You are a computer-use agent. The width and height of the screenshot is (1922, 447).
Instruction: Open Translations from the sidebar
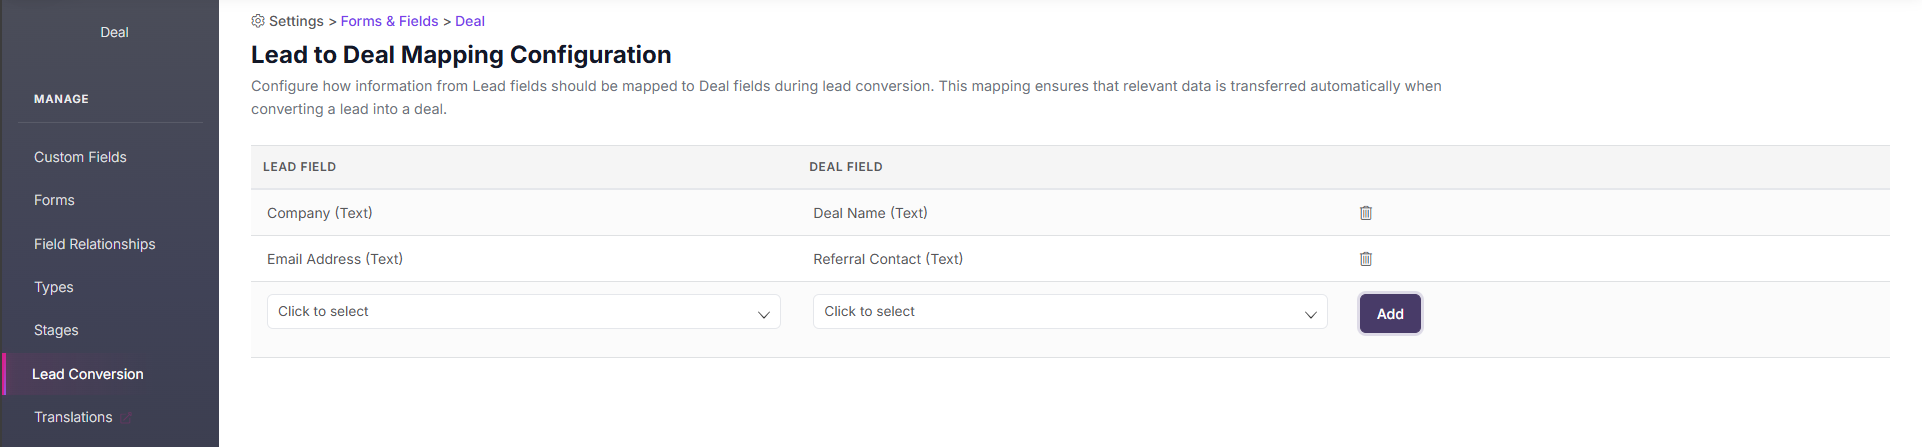click(73, 417)
